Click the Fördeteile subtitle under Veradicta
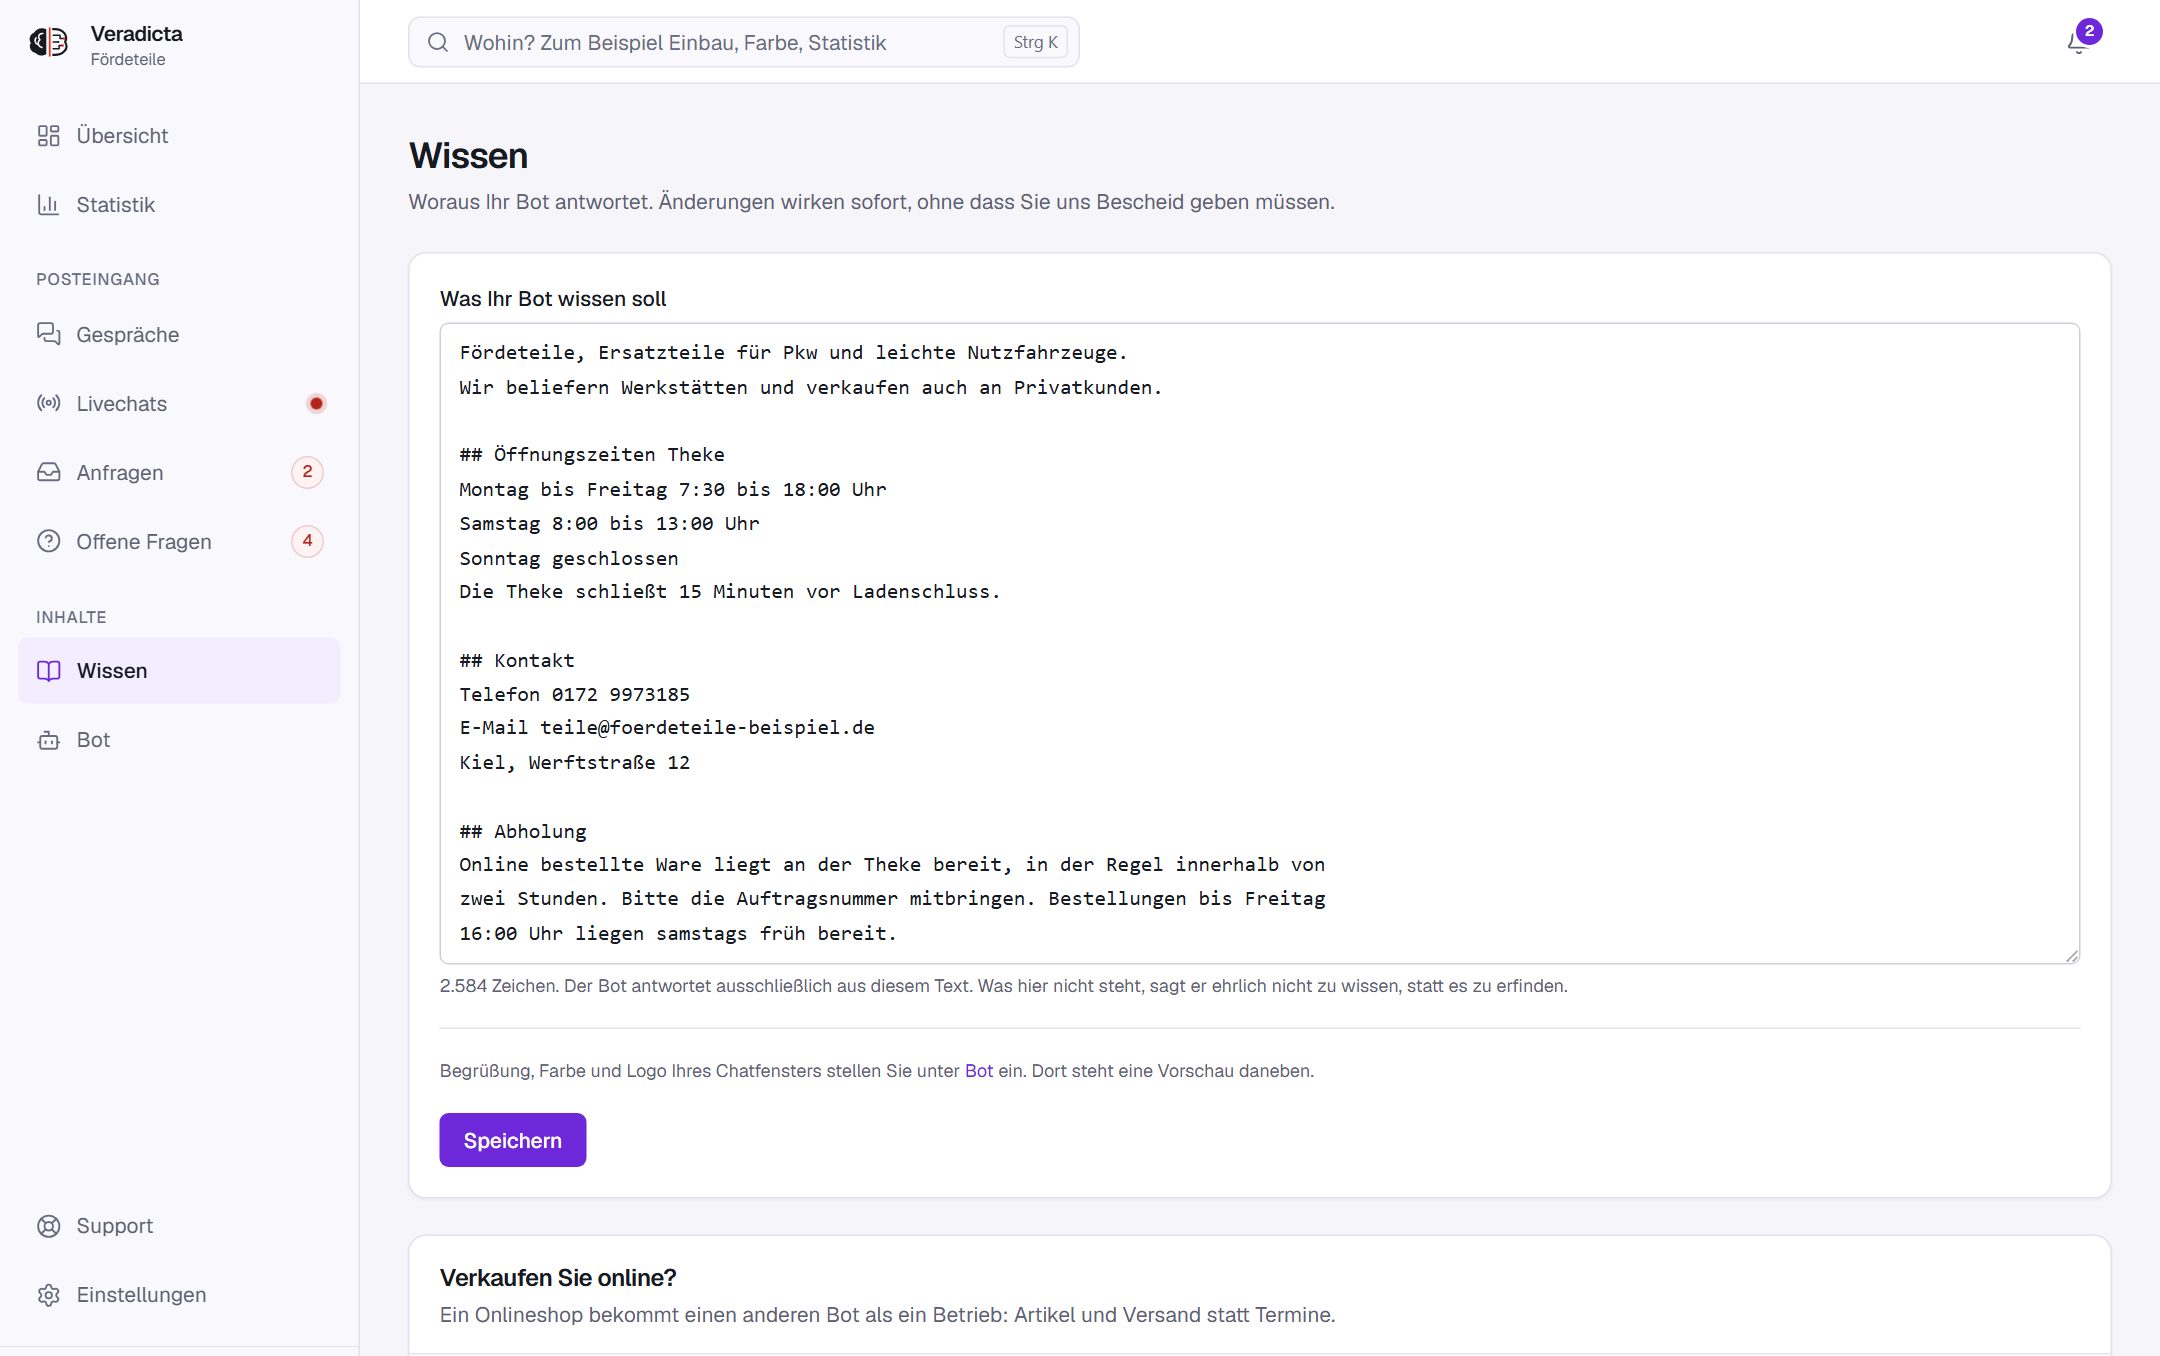Viewport: 2160px width, 1356px height. click(x=128, y=60)
